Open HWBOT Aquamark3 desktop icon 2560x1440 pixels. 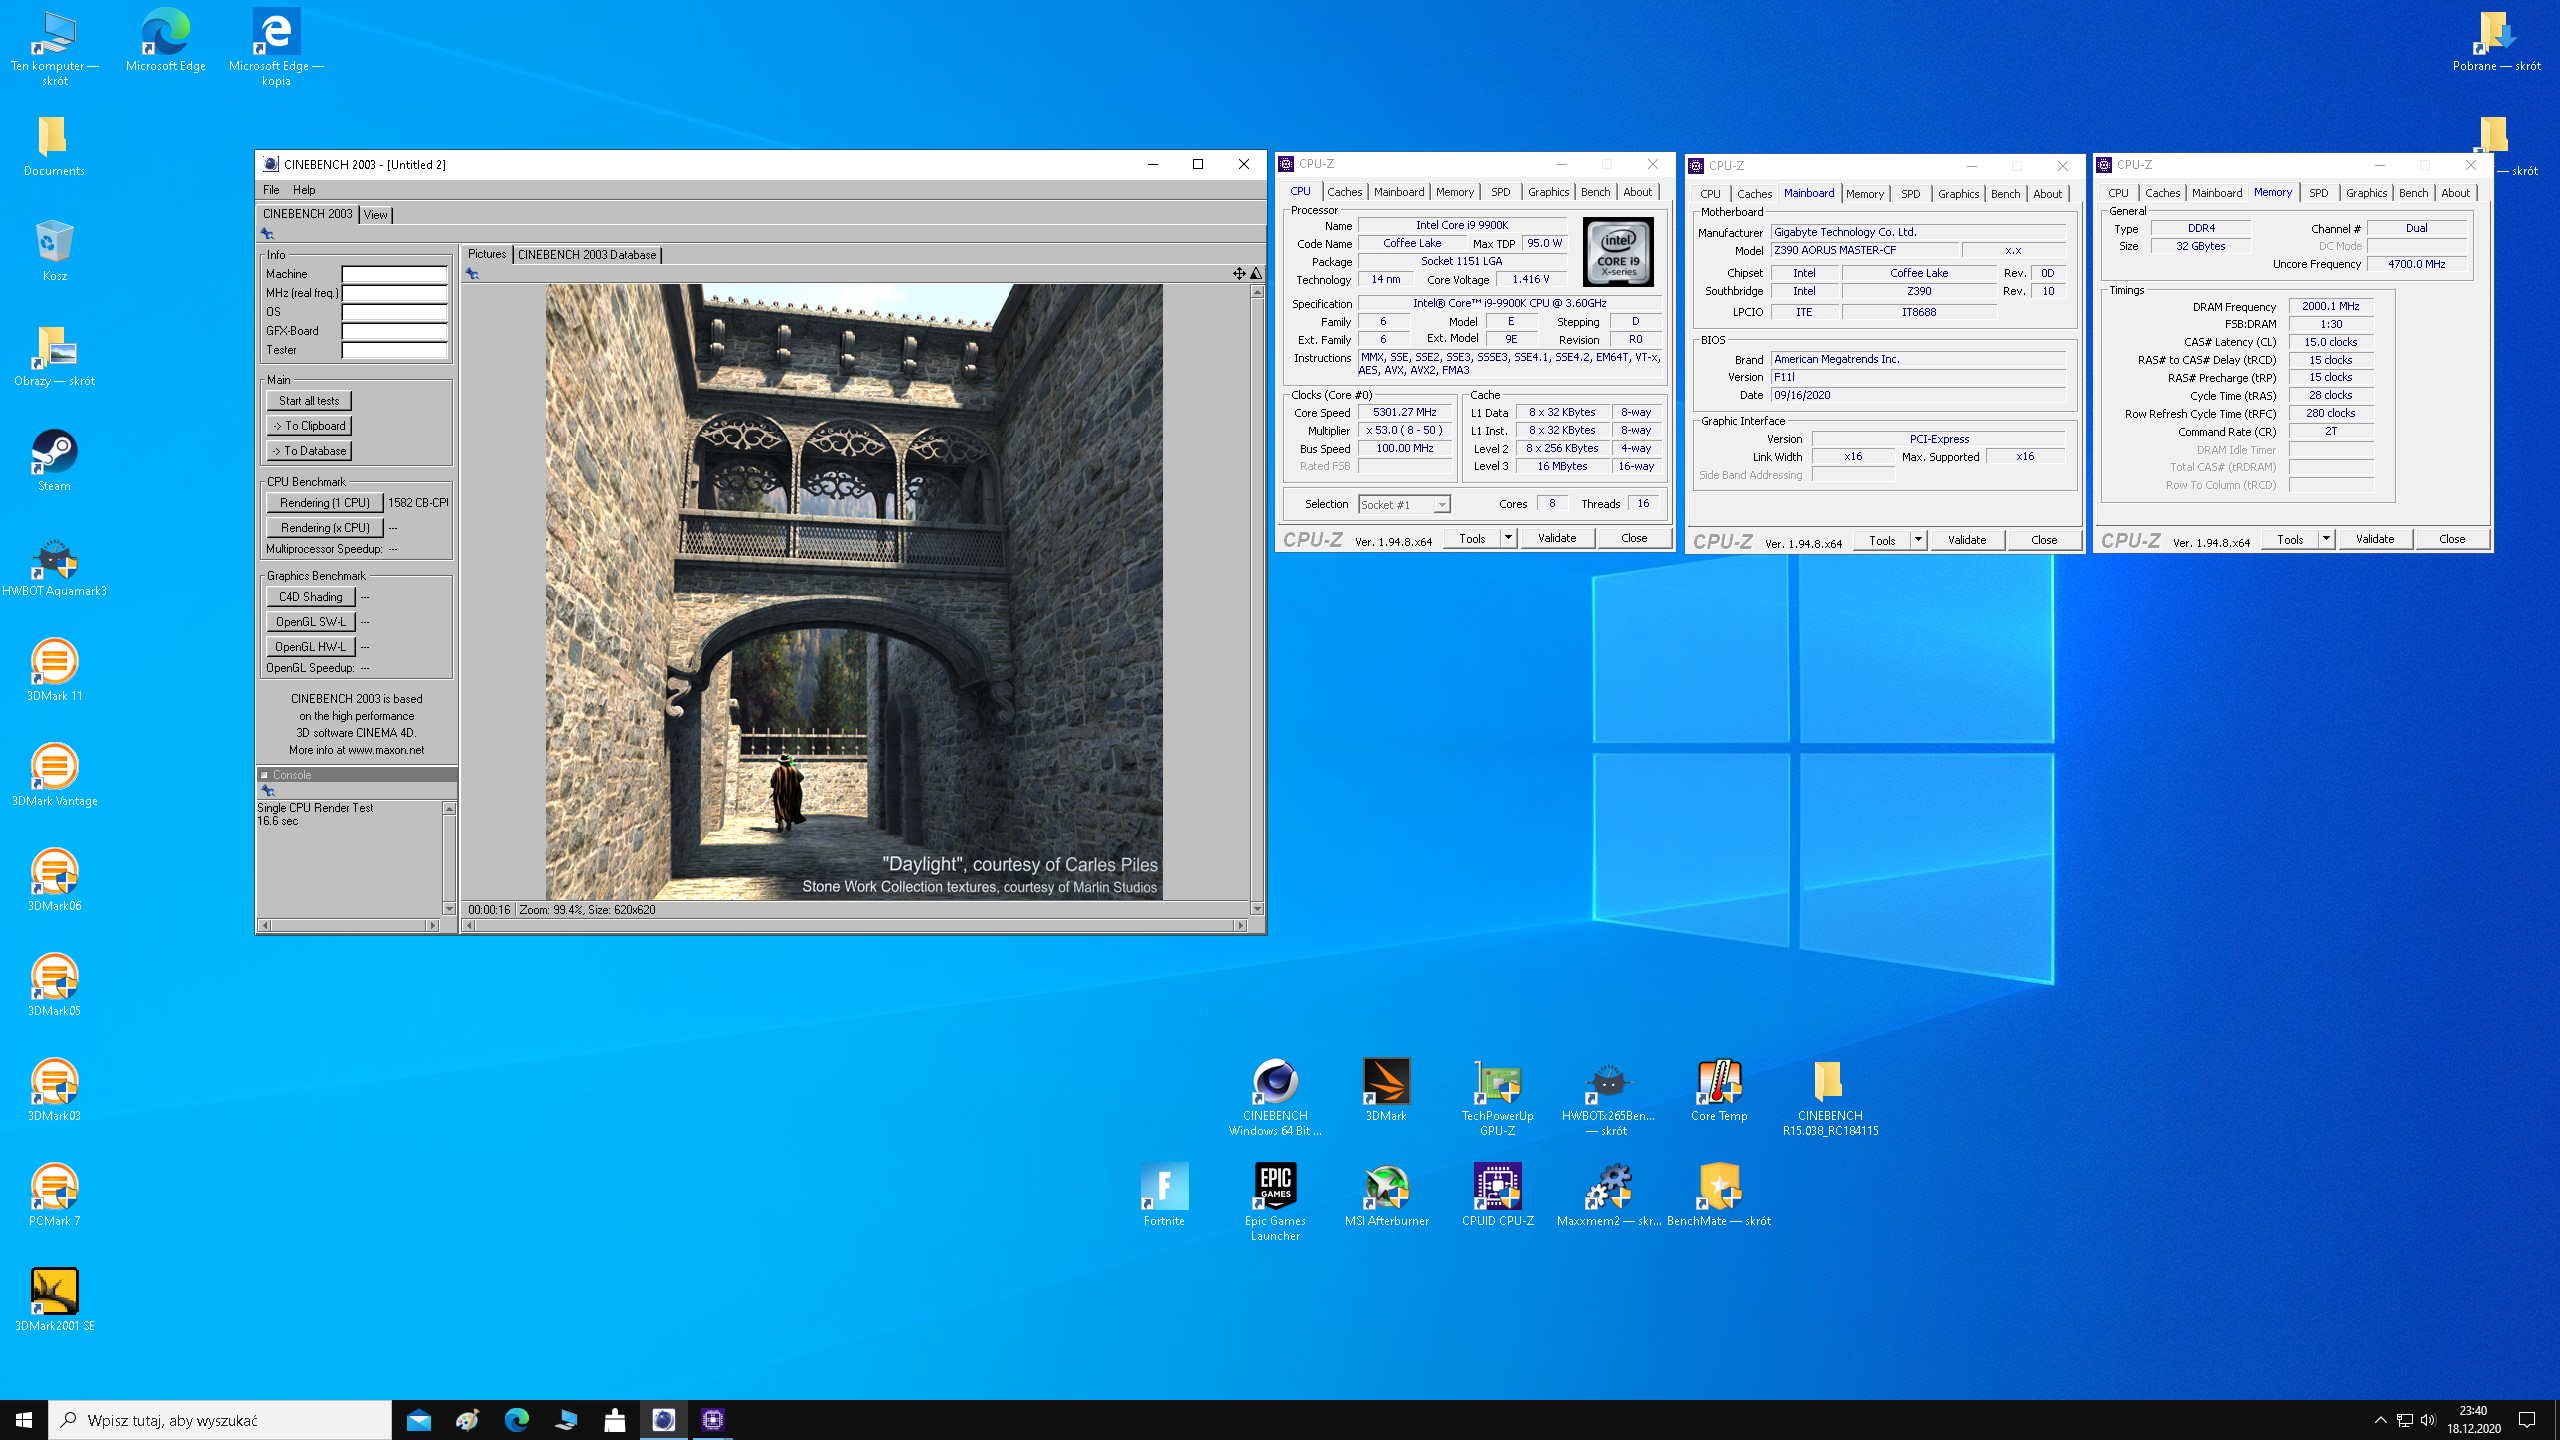54,566
